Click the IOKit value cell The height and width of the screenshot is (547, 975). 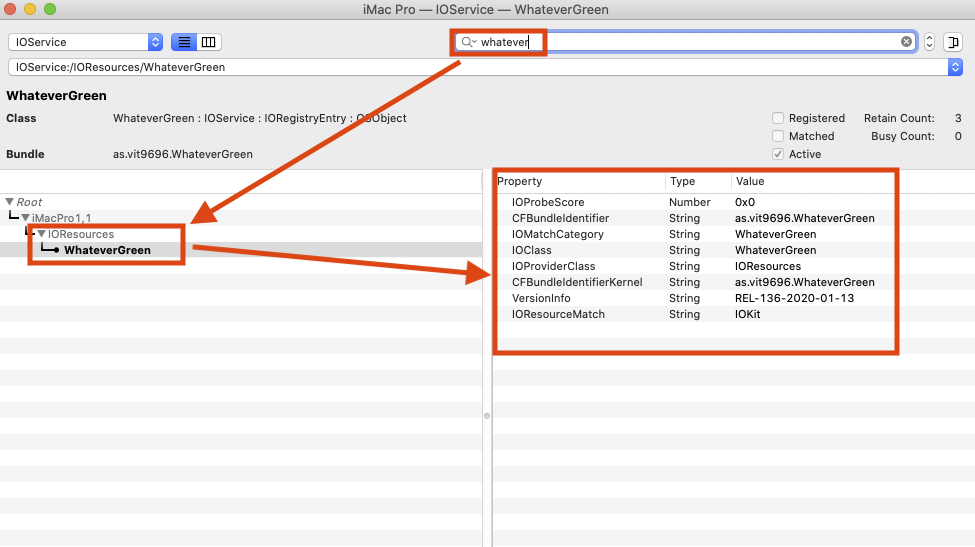coord(747,315)
